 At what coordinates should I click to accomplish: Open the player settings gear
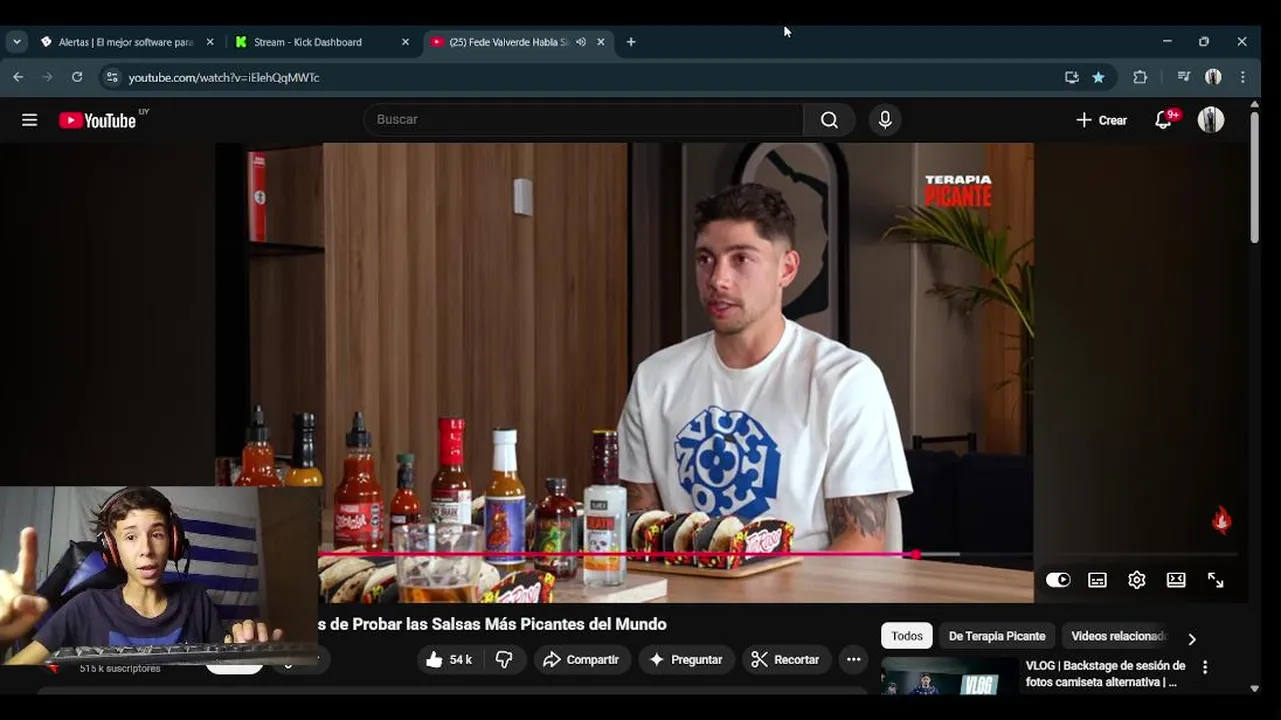(x=1137, y=580)
